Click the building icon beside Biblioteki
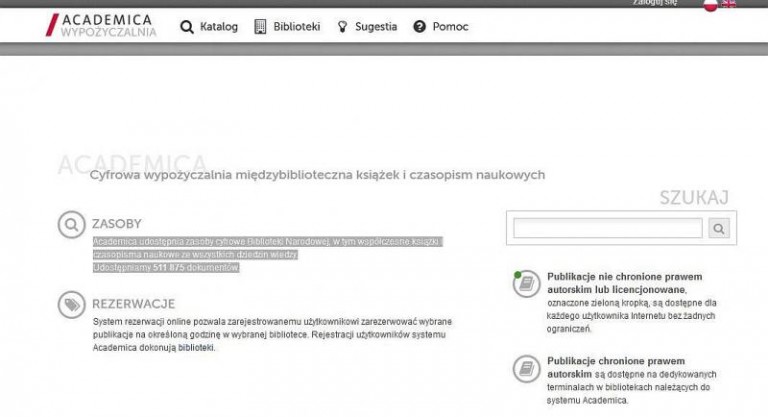Screen dimensions: 768x417 [x=260, y=26]
